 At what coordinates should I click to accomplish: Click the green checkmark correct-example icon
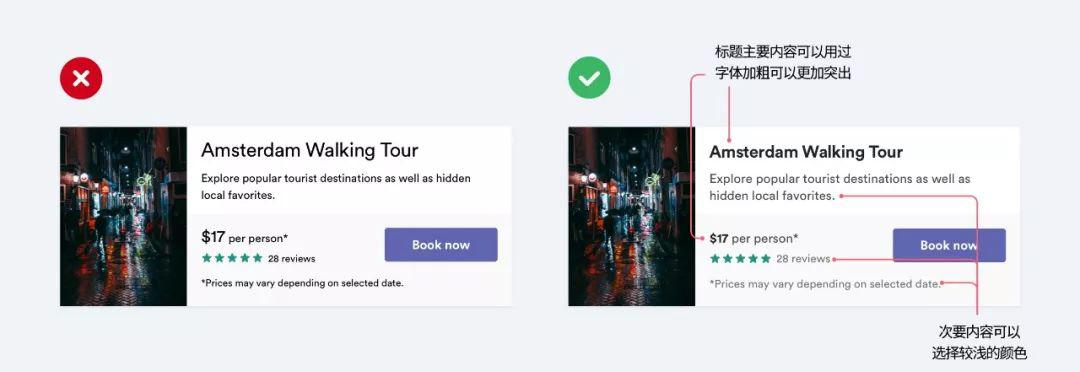click(589, 78)
